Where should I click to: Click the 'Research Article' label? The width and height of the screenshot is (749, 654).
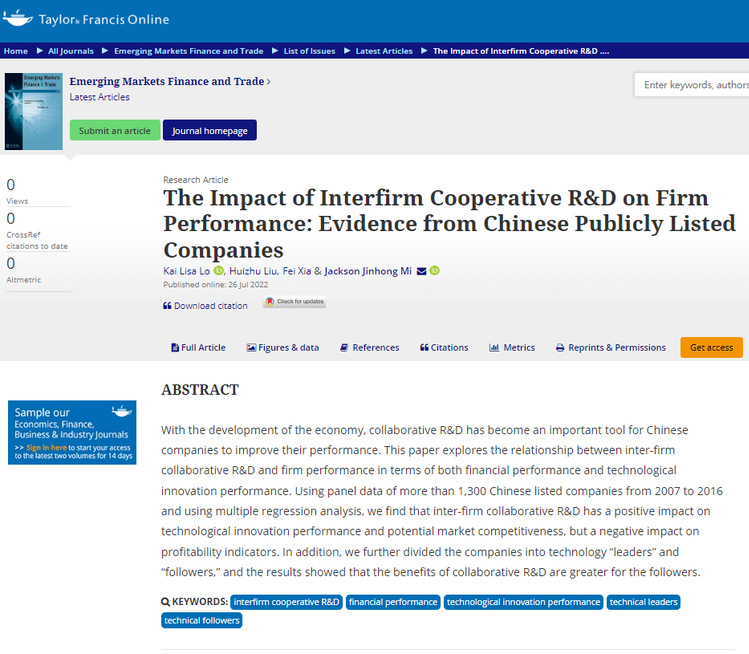tap(195, 180)
